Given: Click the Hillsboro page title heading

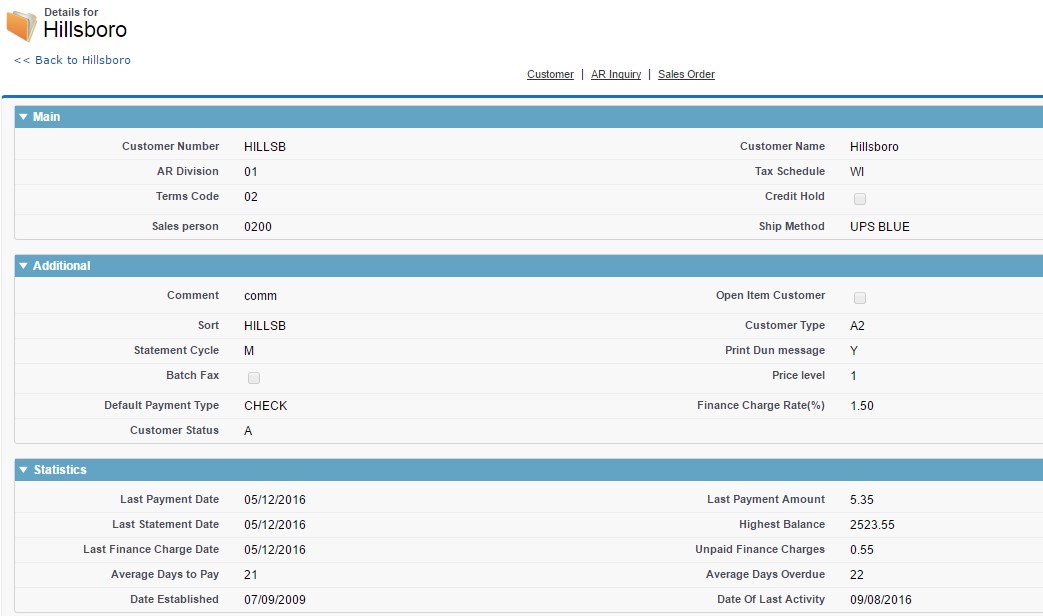Looking at the screenshot, I should (85, 30).
